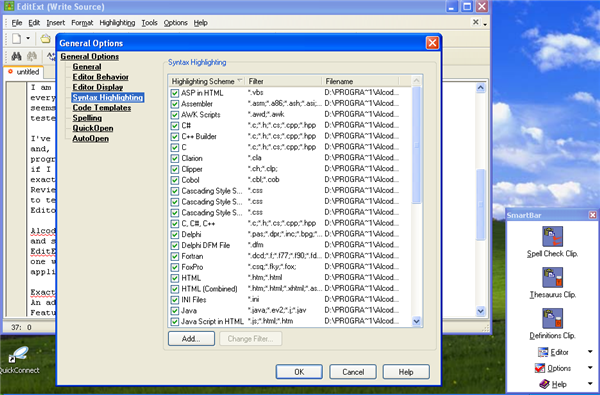The width and height of the screenshot is (600, 395).
Task: Toggle the Delphi DFM File checkbox
Action: (x=175, y=245)
